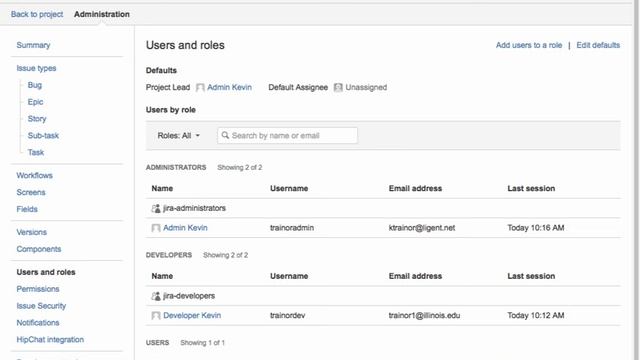Open Add users to a role

coord(529,45)
